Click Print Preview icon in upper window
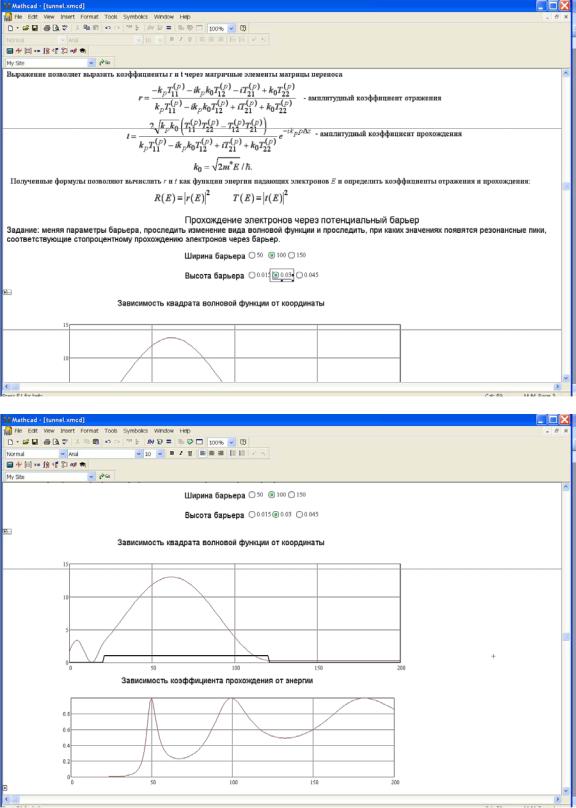This screenshot has width=576, height=808. (56, 28)
